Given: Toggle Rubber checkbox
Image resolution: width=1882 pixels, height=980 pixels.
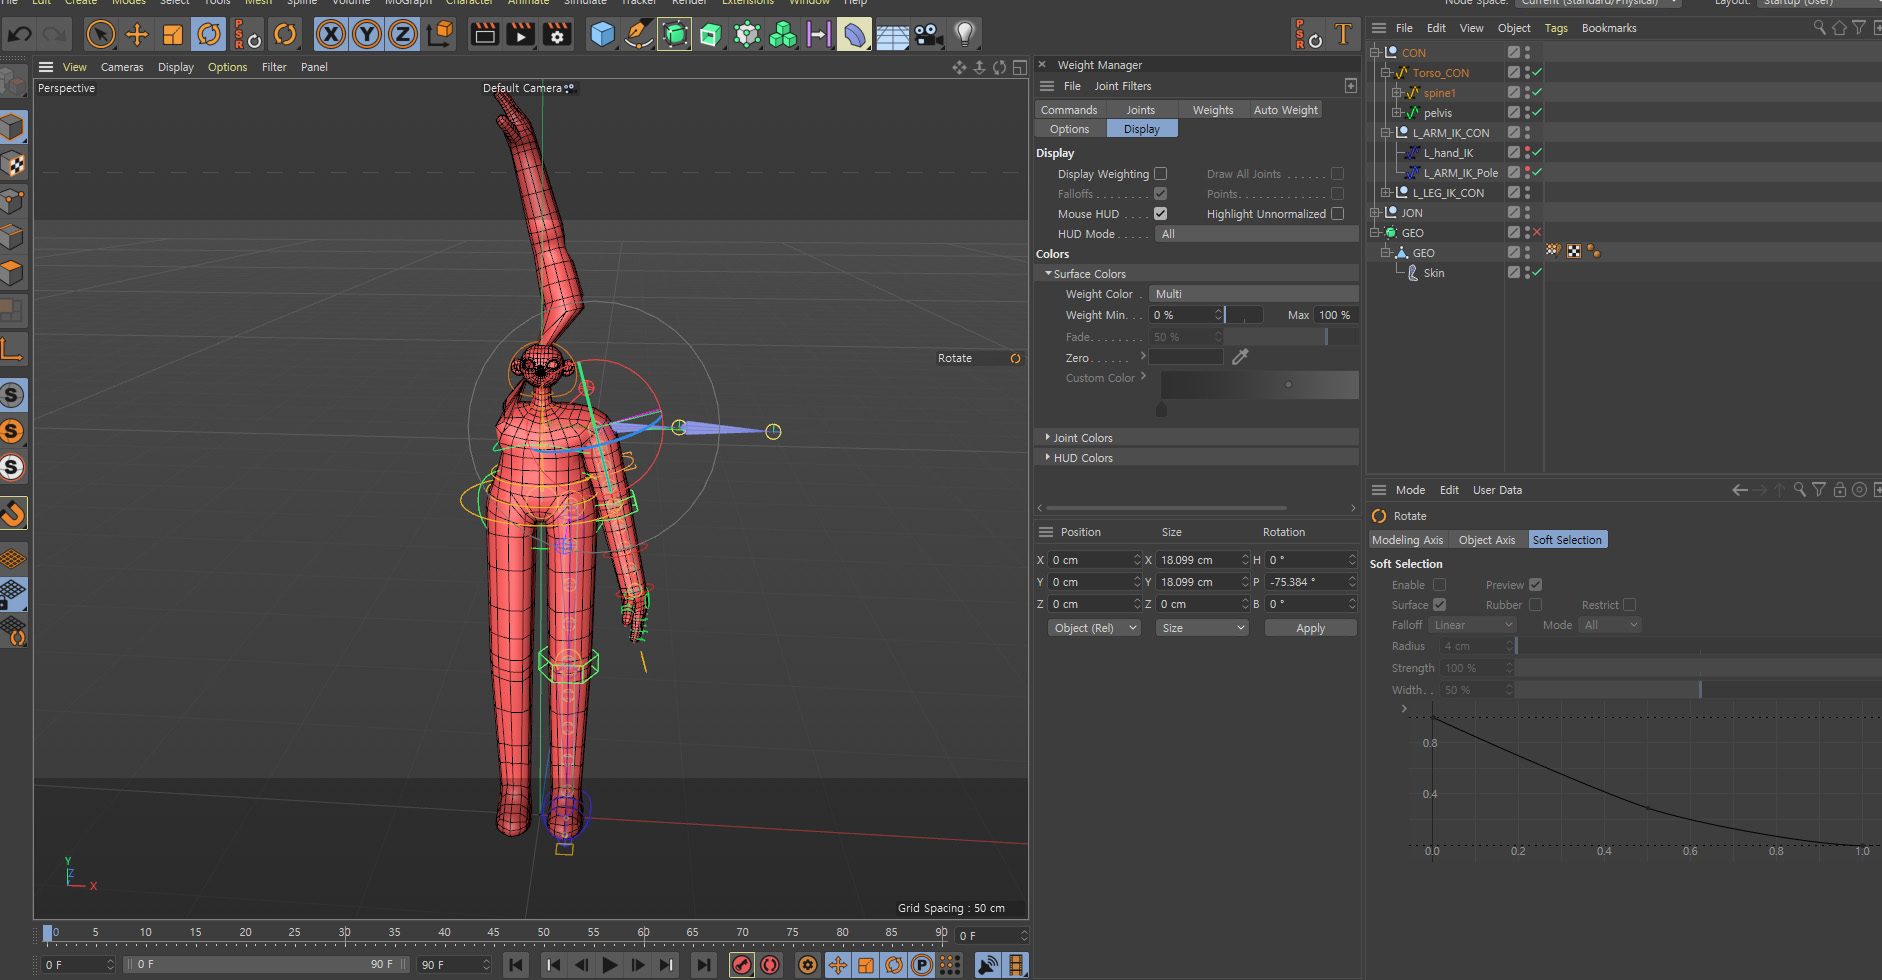Looking at the screenshot, I should coord(1536,605).
